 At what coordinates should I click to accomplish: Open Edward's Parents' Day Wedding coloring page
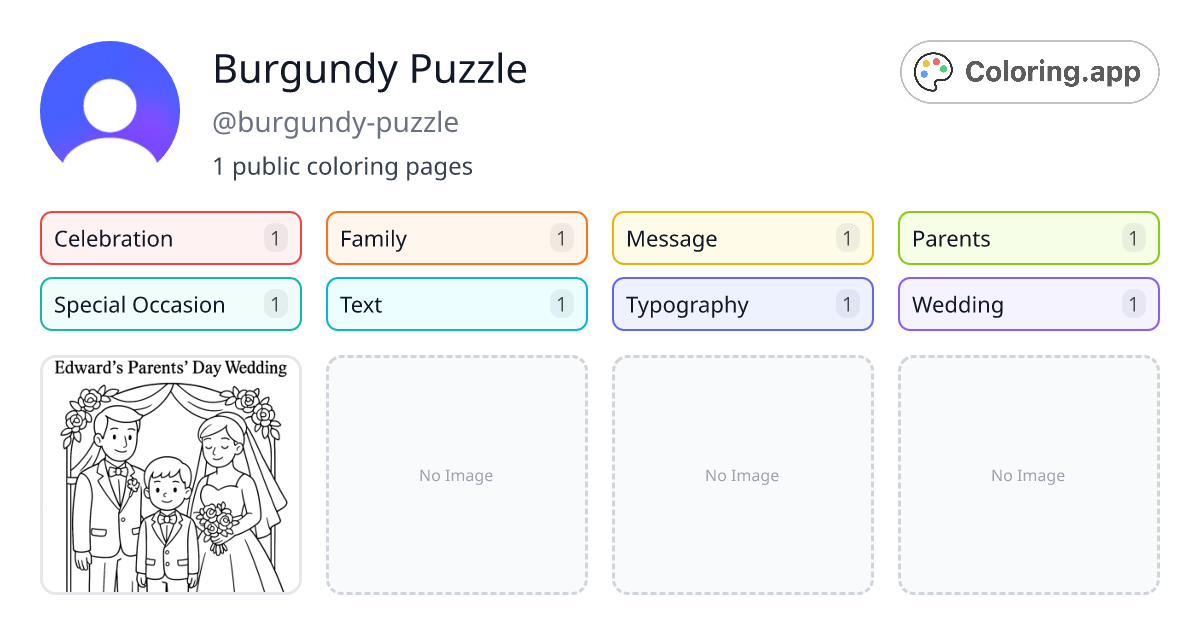pos(170,475)
